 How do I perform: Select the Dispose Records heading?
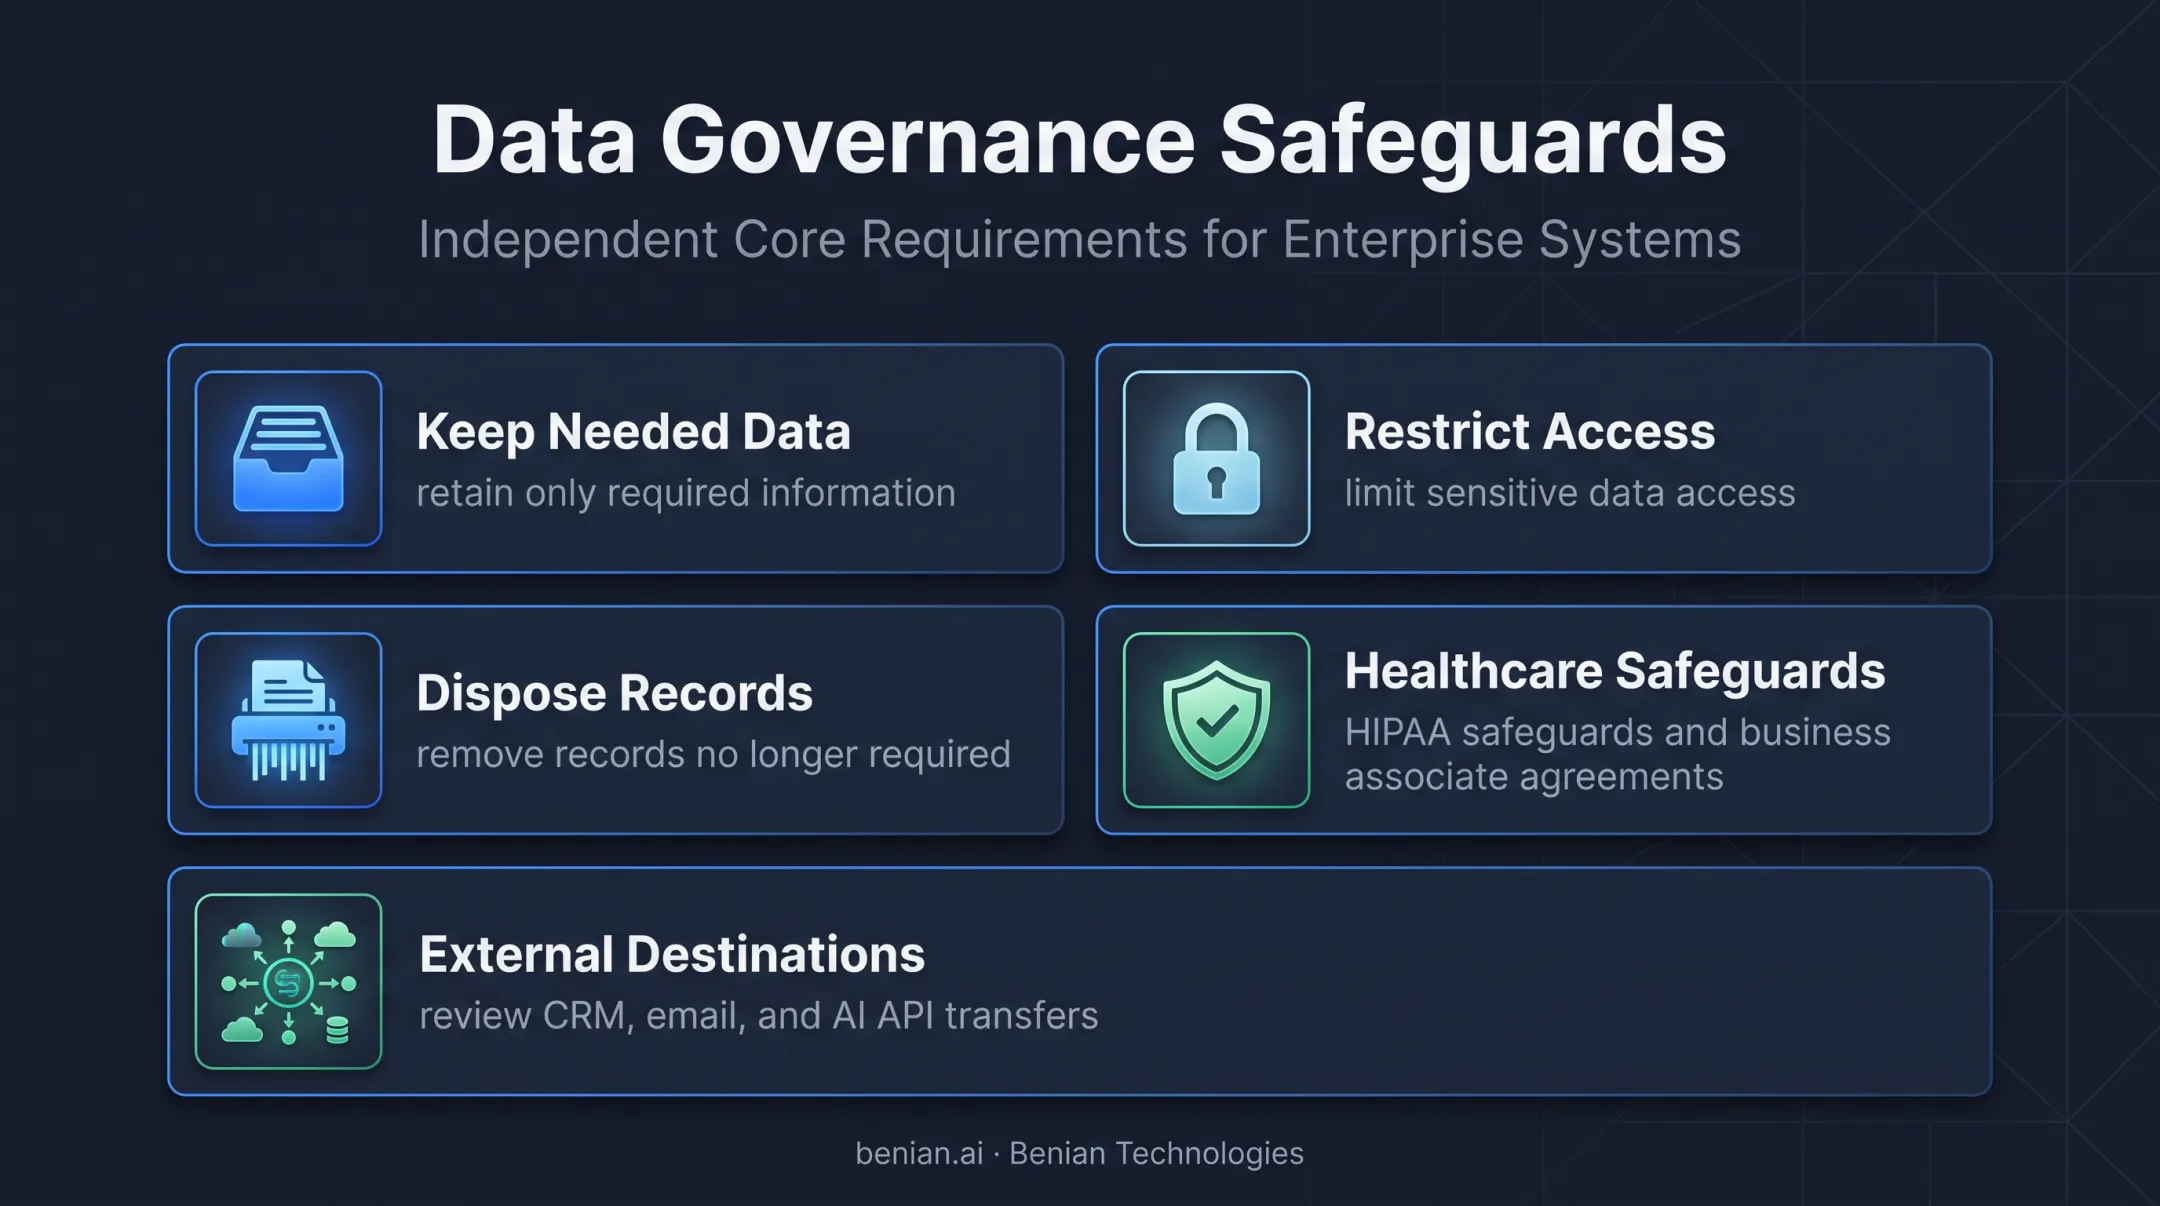pos(614,693)
